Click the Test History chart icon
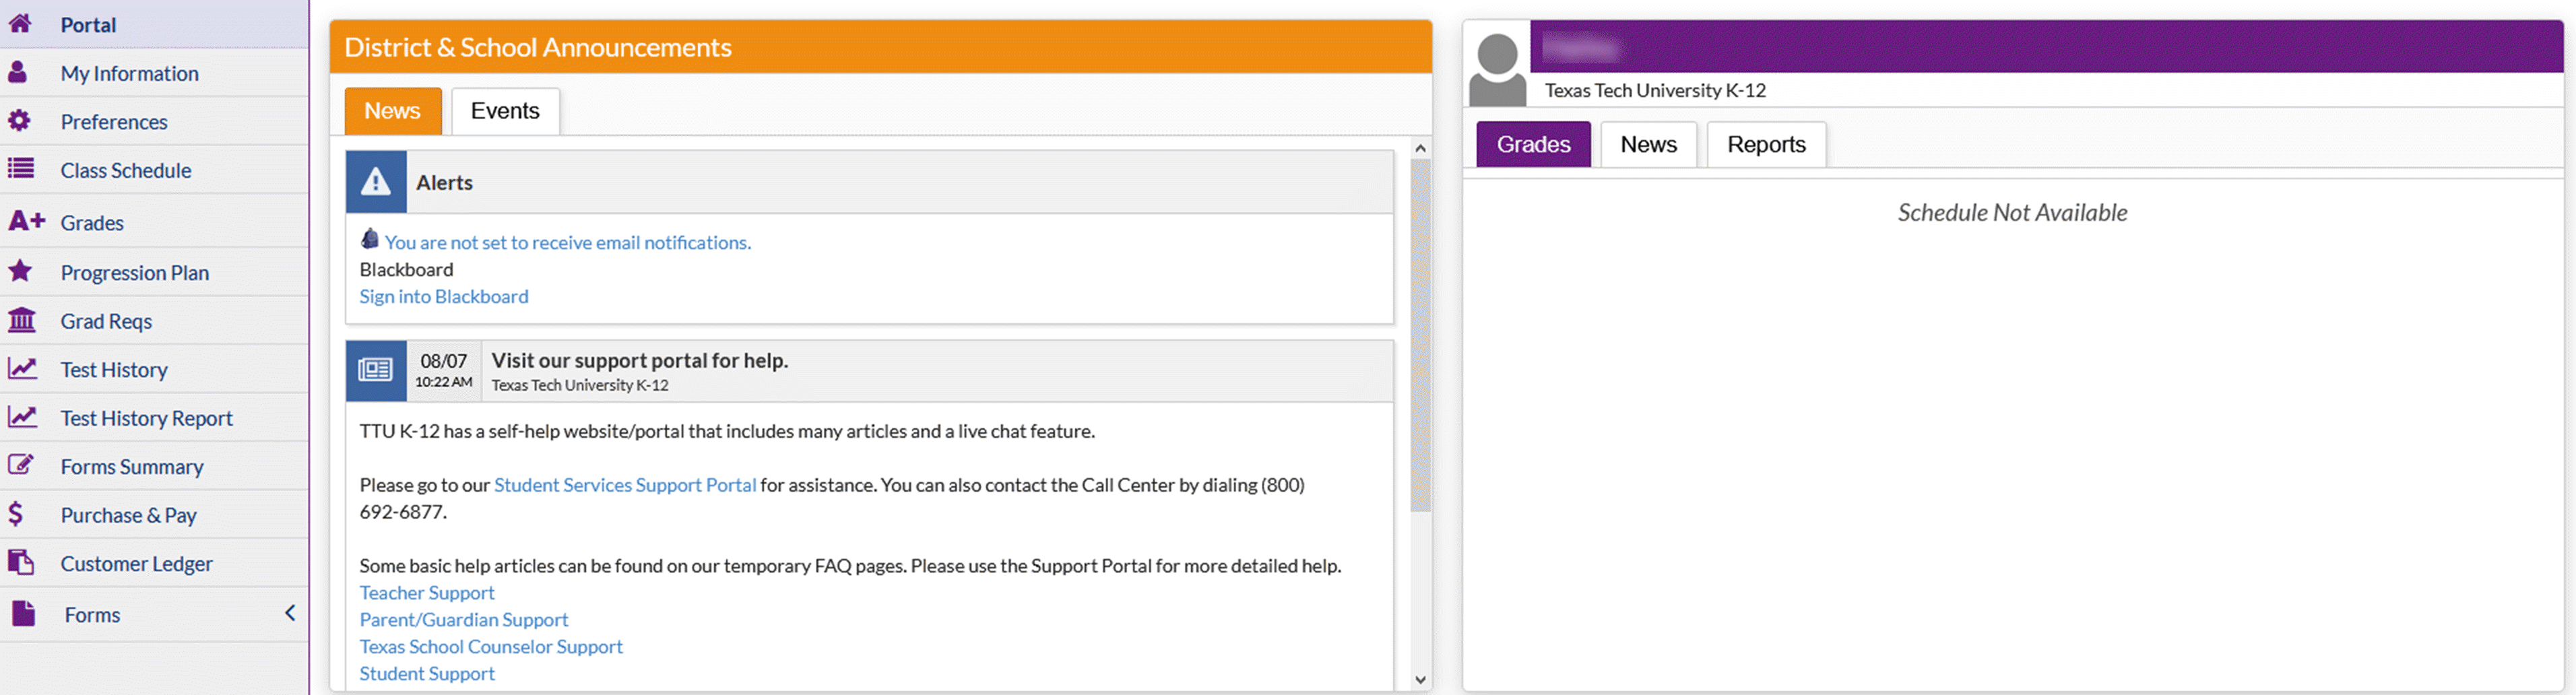The height and width of the screenshot is (695, 2576). click(22, 369)
